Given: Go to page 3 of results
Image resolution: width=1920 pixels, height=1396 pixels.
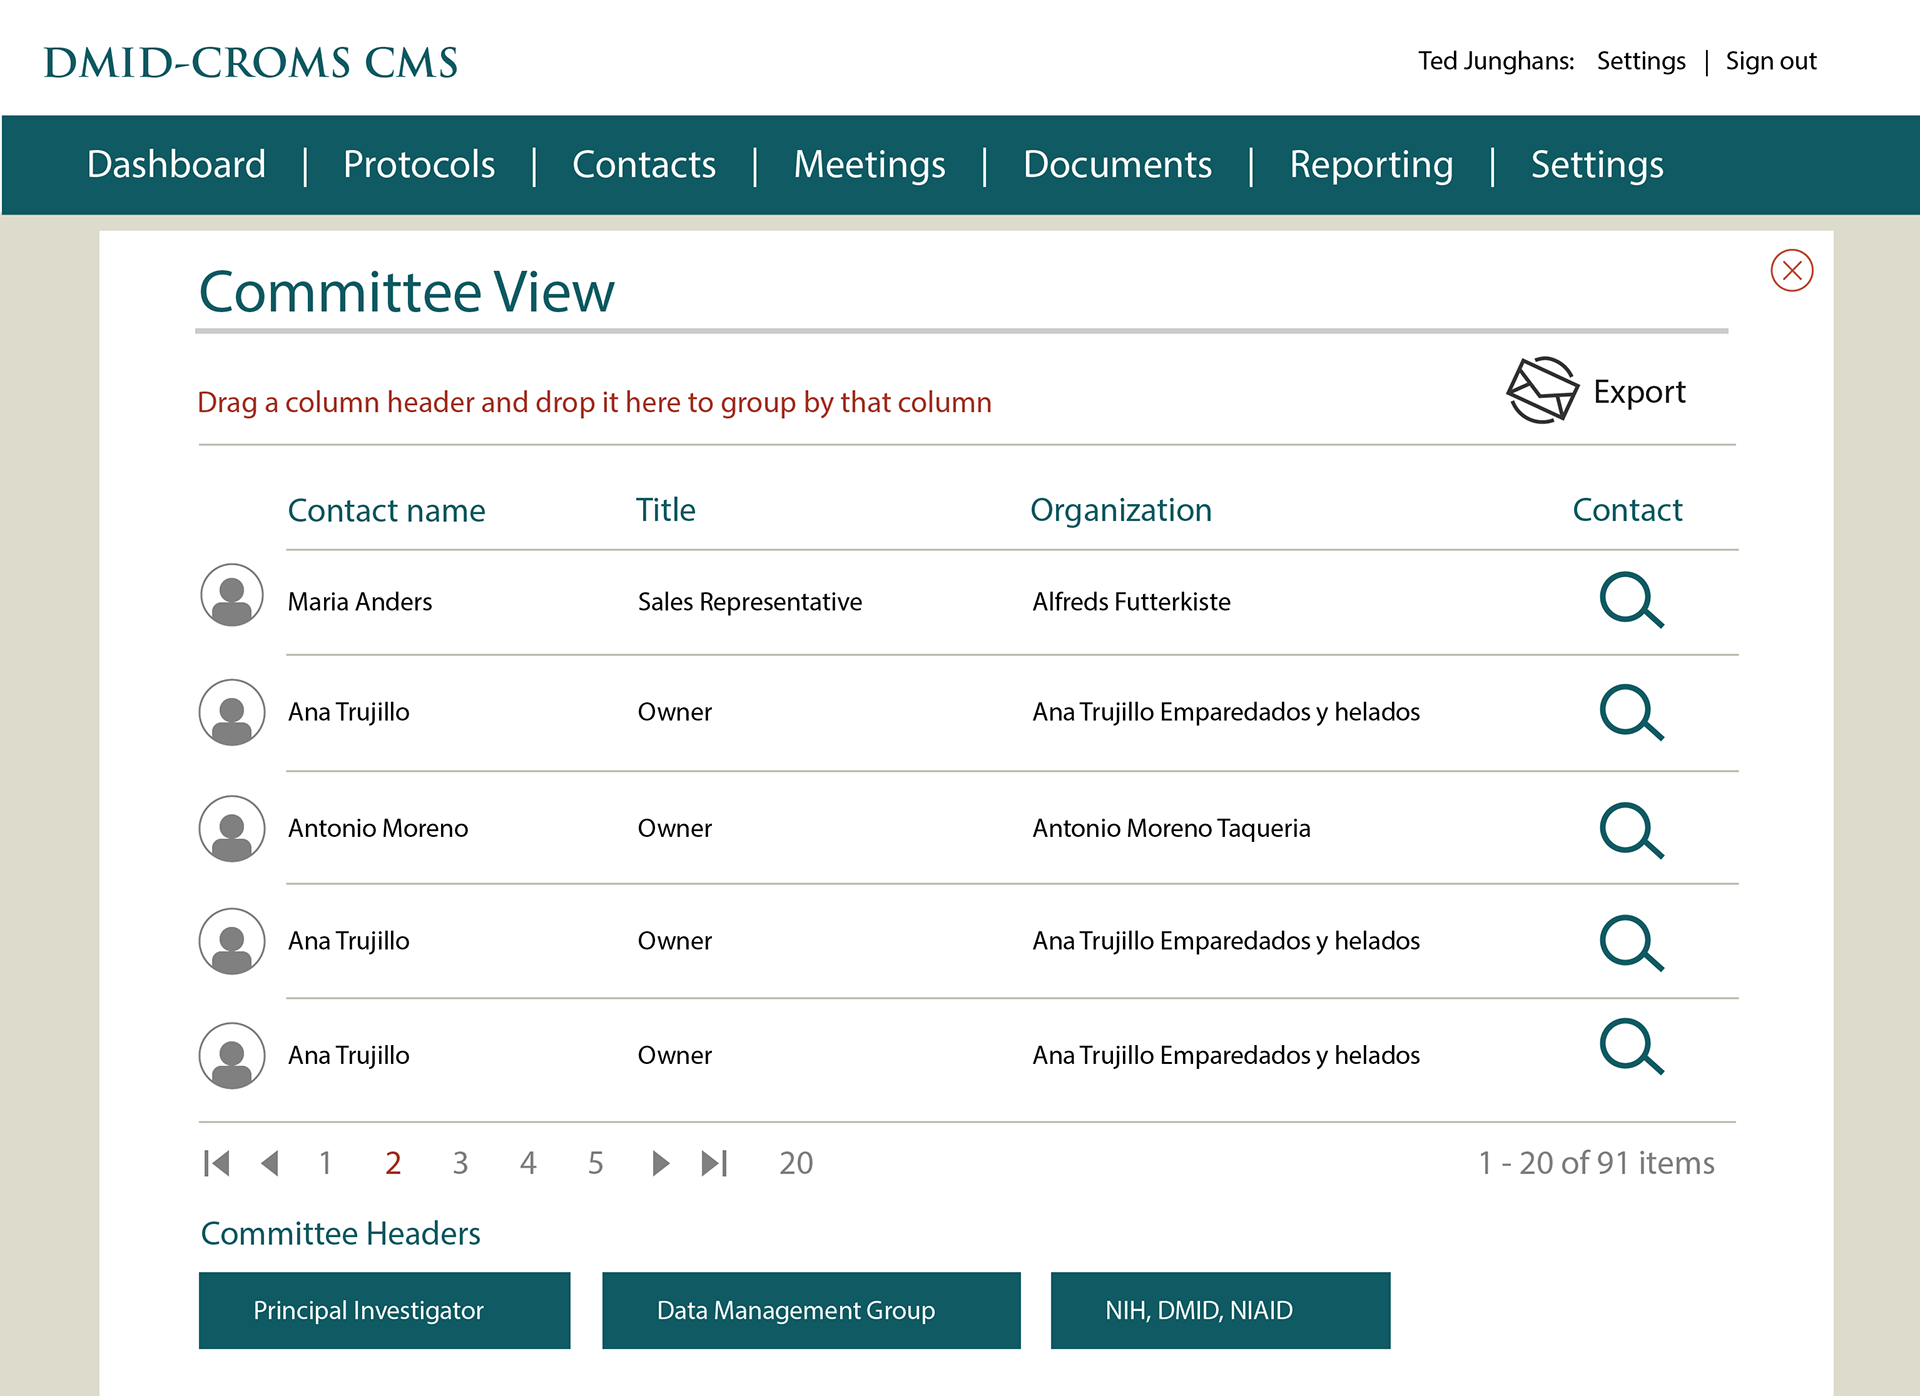Looking at the screenshot, I should coord(460,1163).
